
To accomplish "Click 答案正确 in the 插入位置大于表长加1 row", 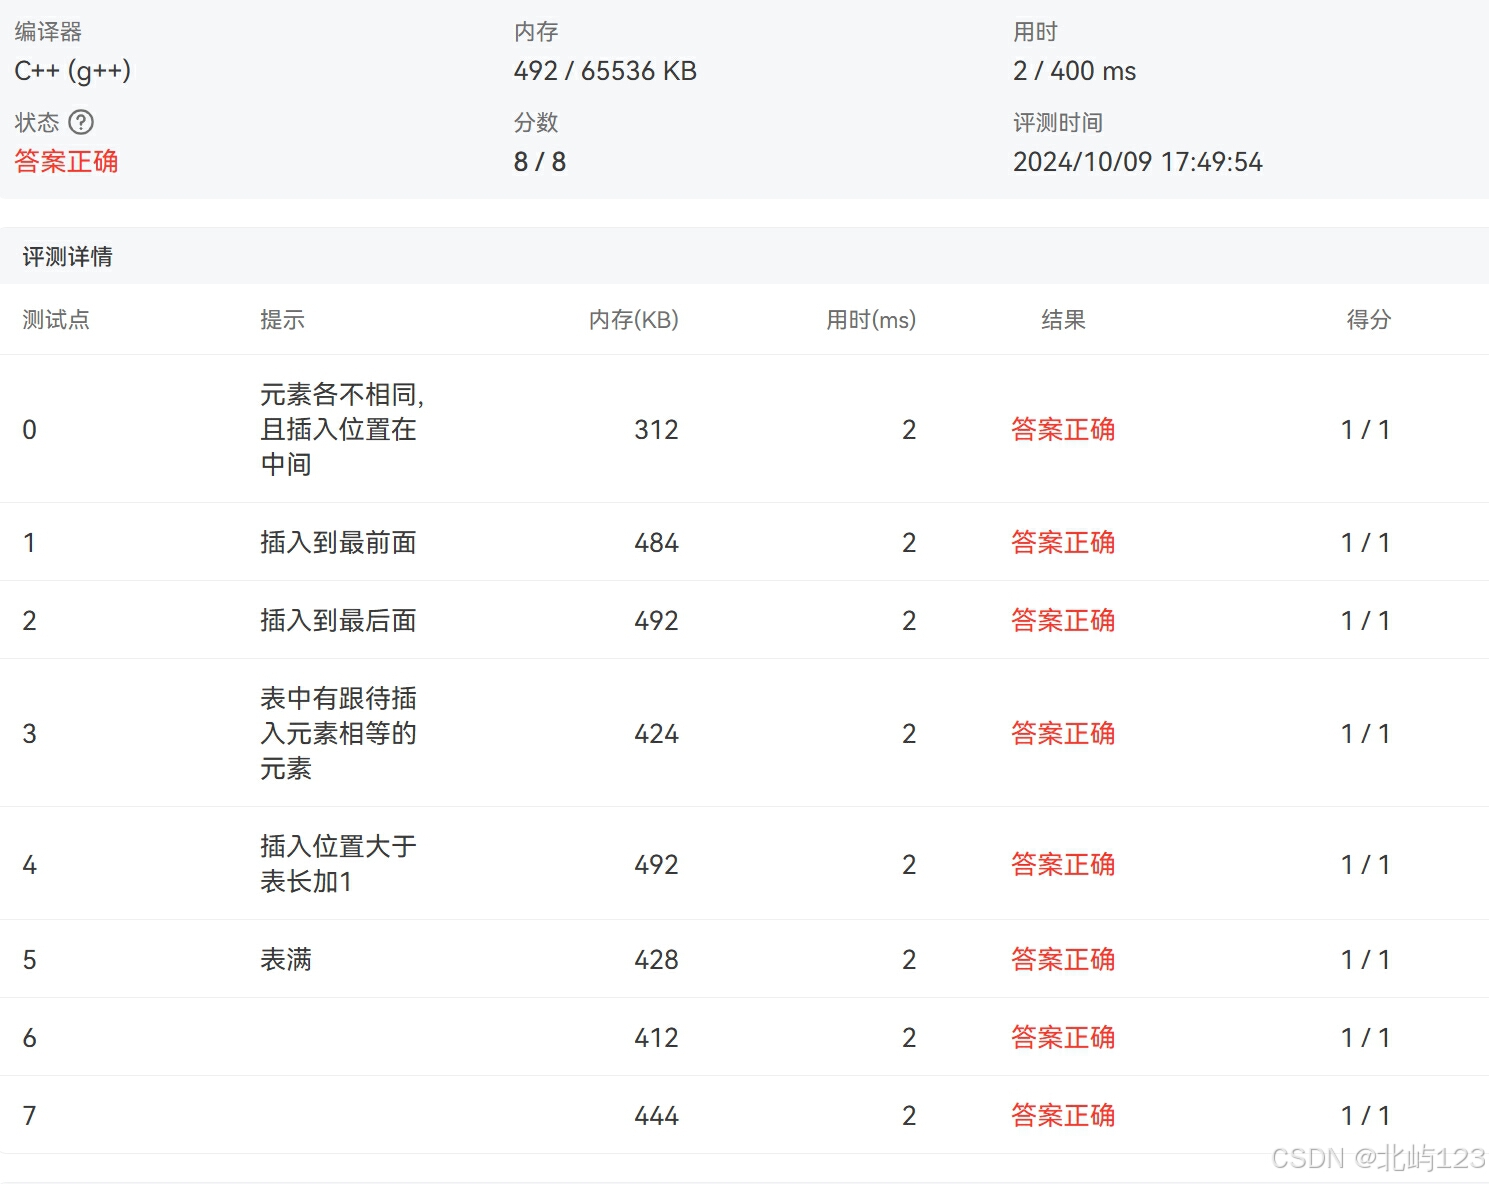I will click(x=1062, y=864).
